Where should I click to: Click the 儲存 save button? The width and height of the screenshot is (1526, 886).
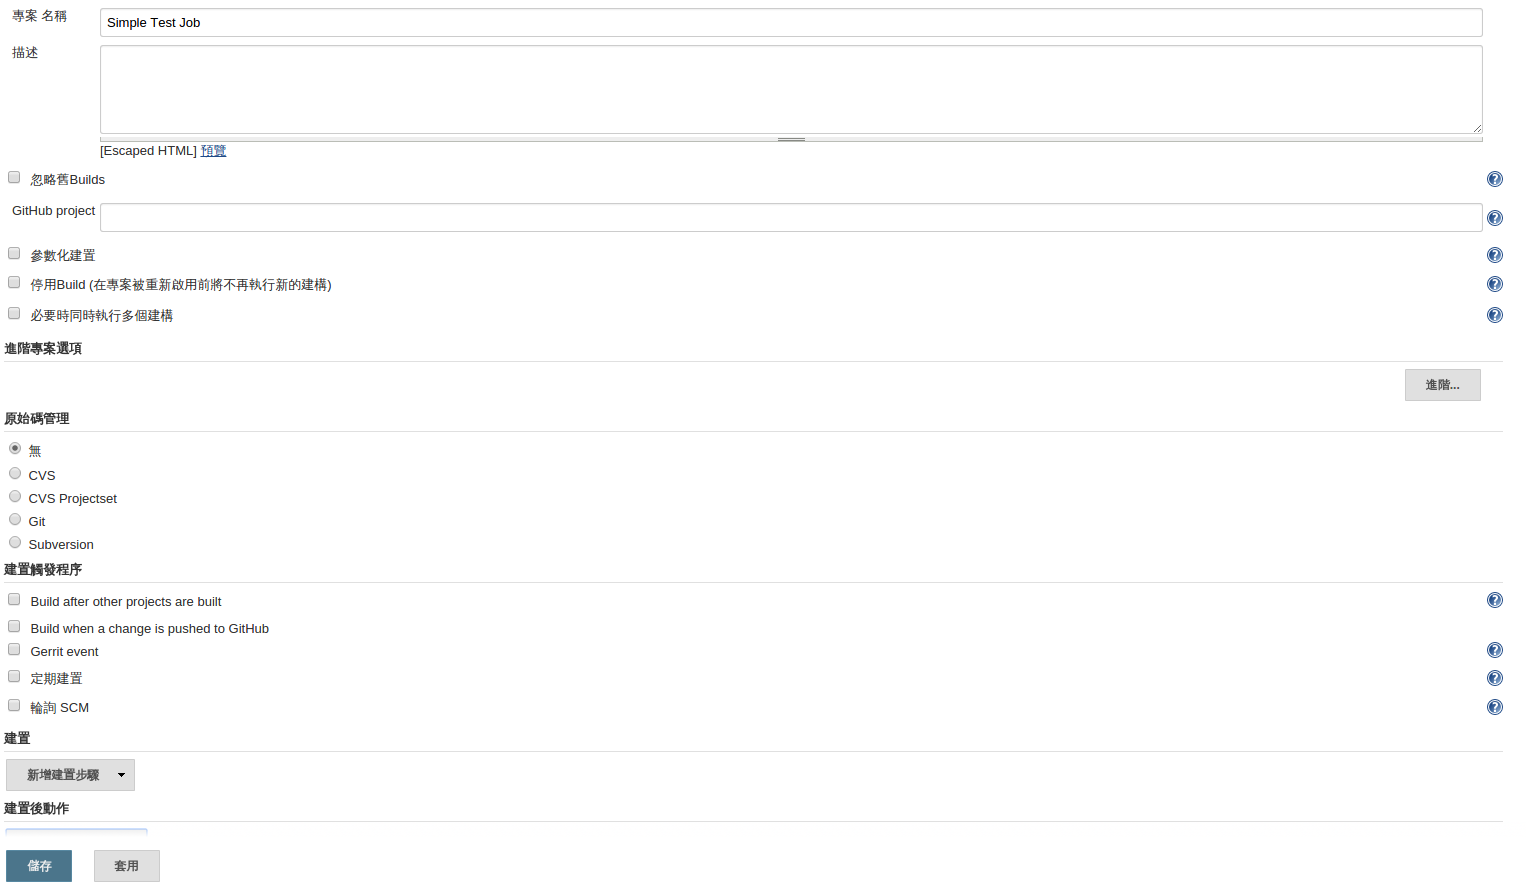39,866
